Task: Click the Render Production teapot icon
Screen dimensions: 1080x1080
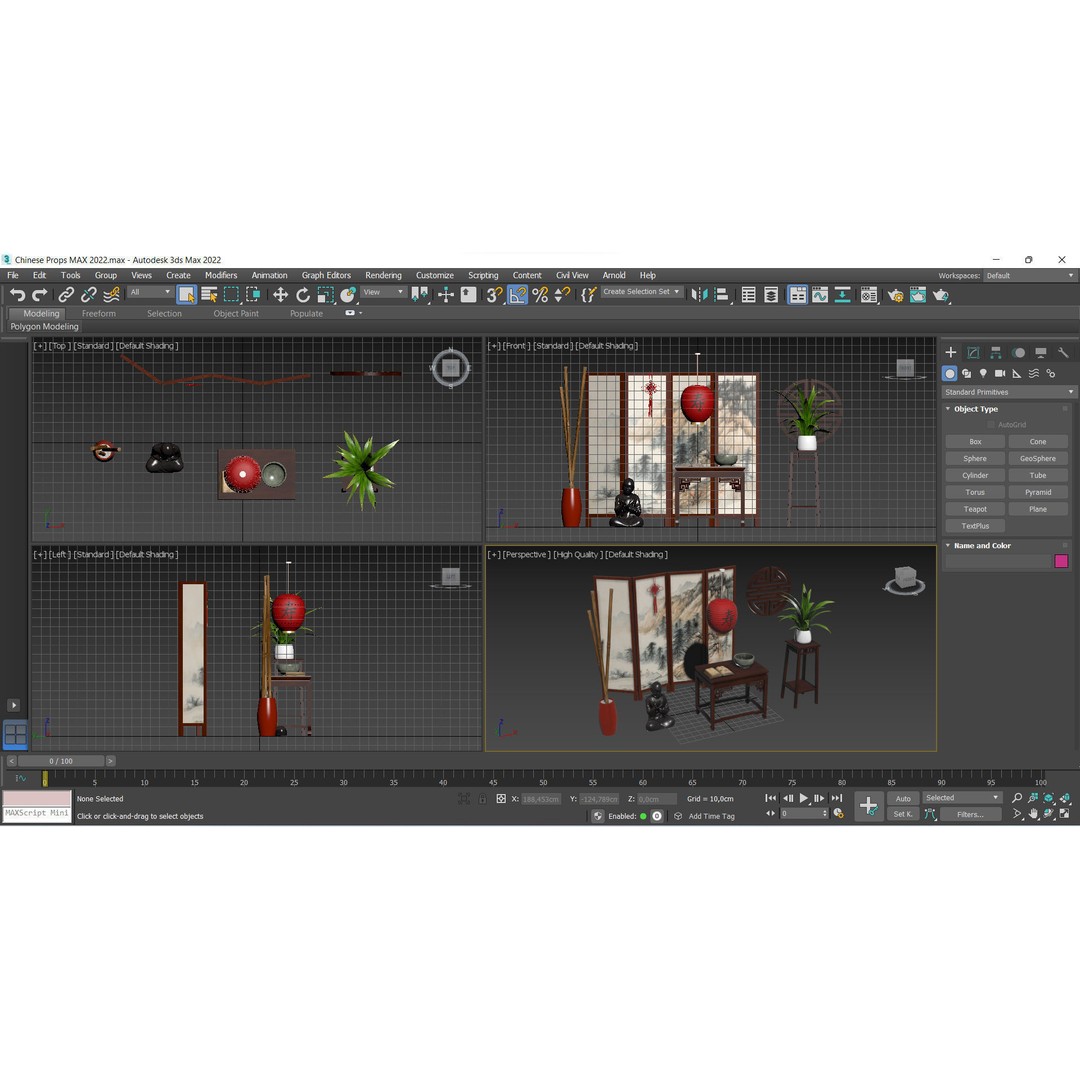Action: pos(941,295)
